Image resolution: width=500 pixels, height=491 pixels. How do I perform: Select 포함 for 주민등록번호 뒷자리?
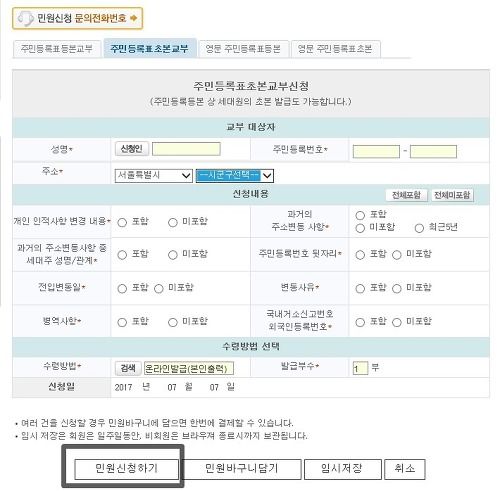[360, 255]
